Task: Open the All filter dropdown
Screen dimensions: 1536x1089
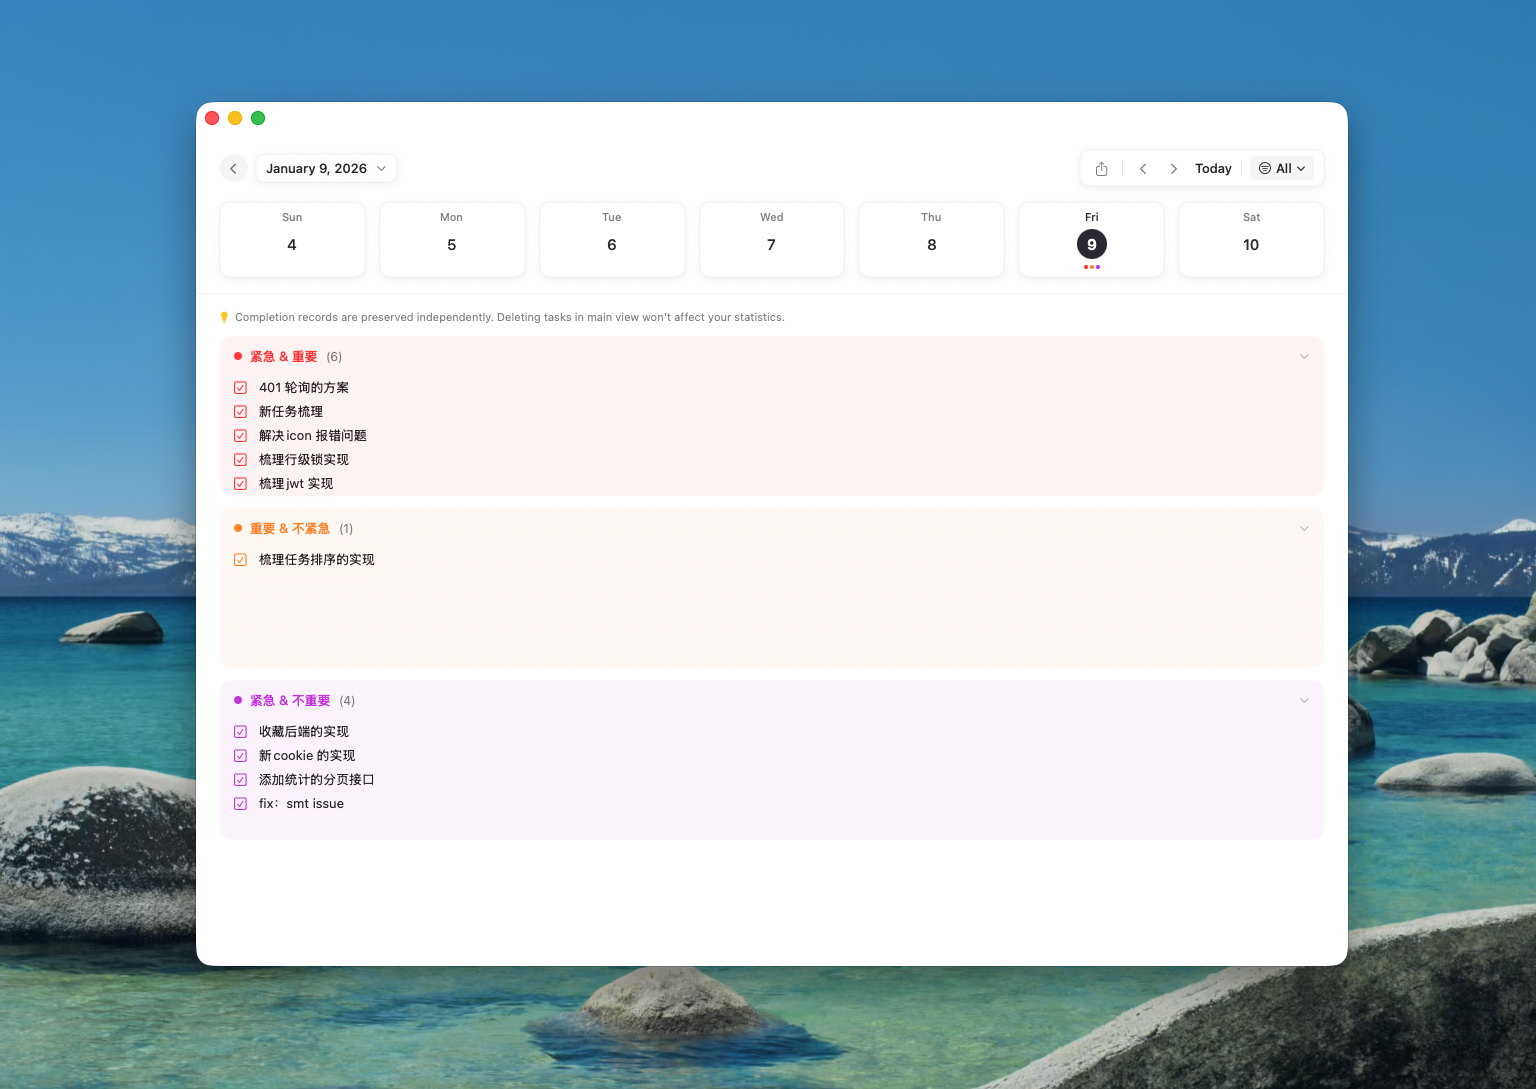Action: 1283,168
